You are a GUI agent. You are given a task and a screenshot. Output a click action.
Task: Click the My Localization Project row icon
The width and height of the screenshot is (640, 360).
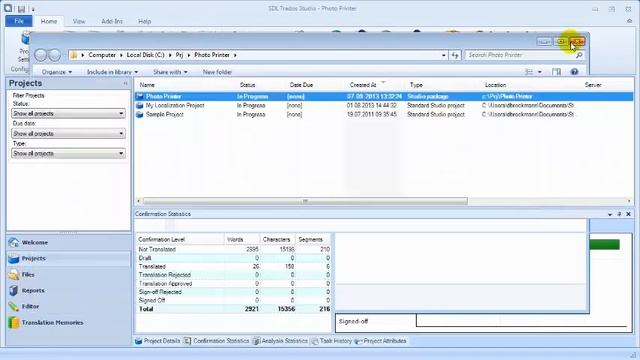[140, 105]
